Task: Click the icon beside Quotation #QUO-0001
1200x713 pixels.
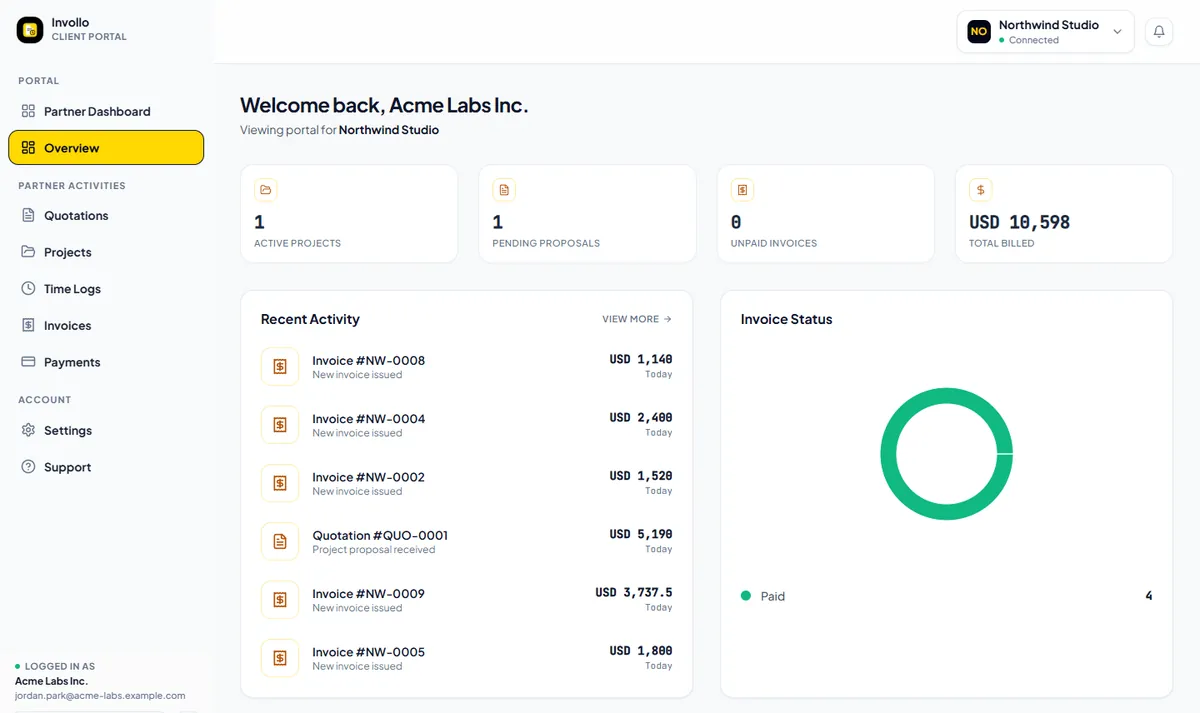Action: point(280,541)
